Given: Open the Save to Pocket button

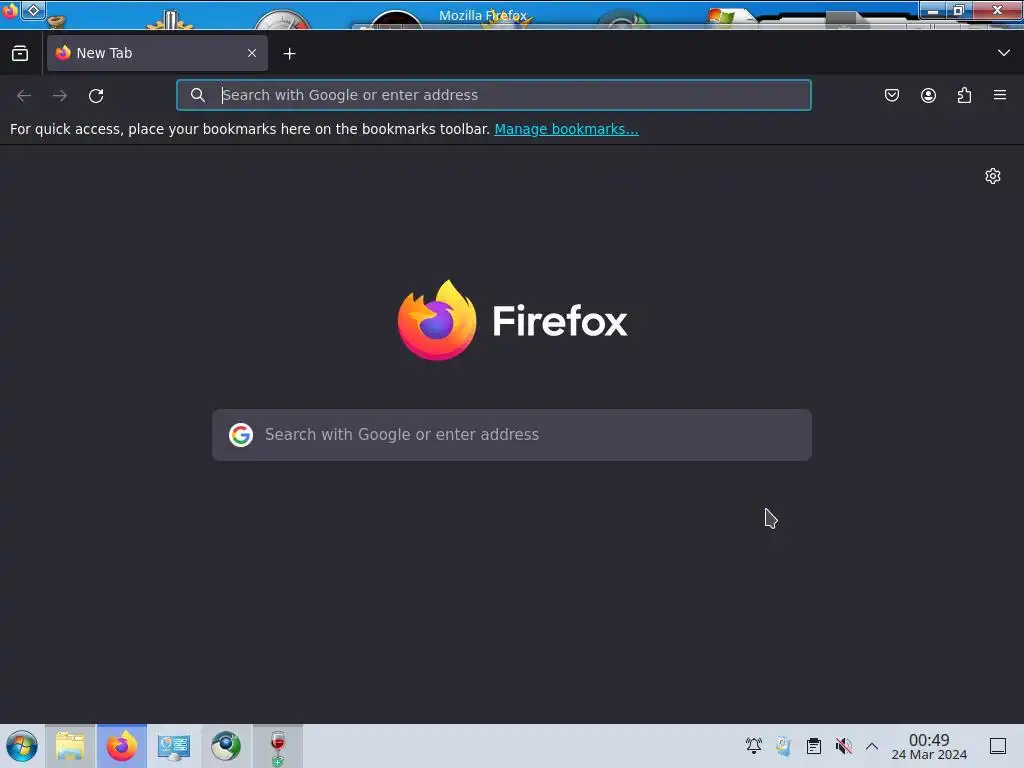Looking at the screenshot, I should point(891,95).
